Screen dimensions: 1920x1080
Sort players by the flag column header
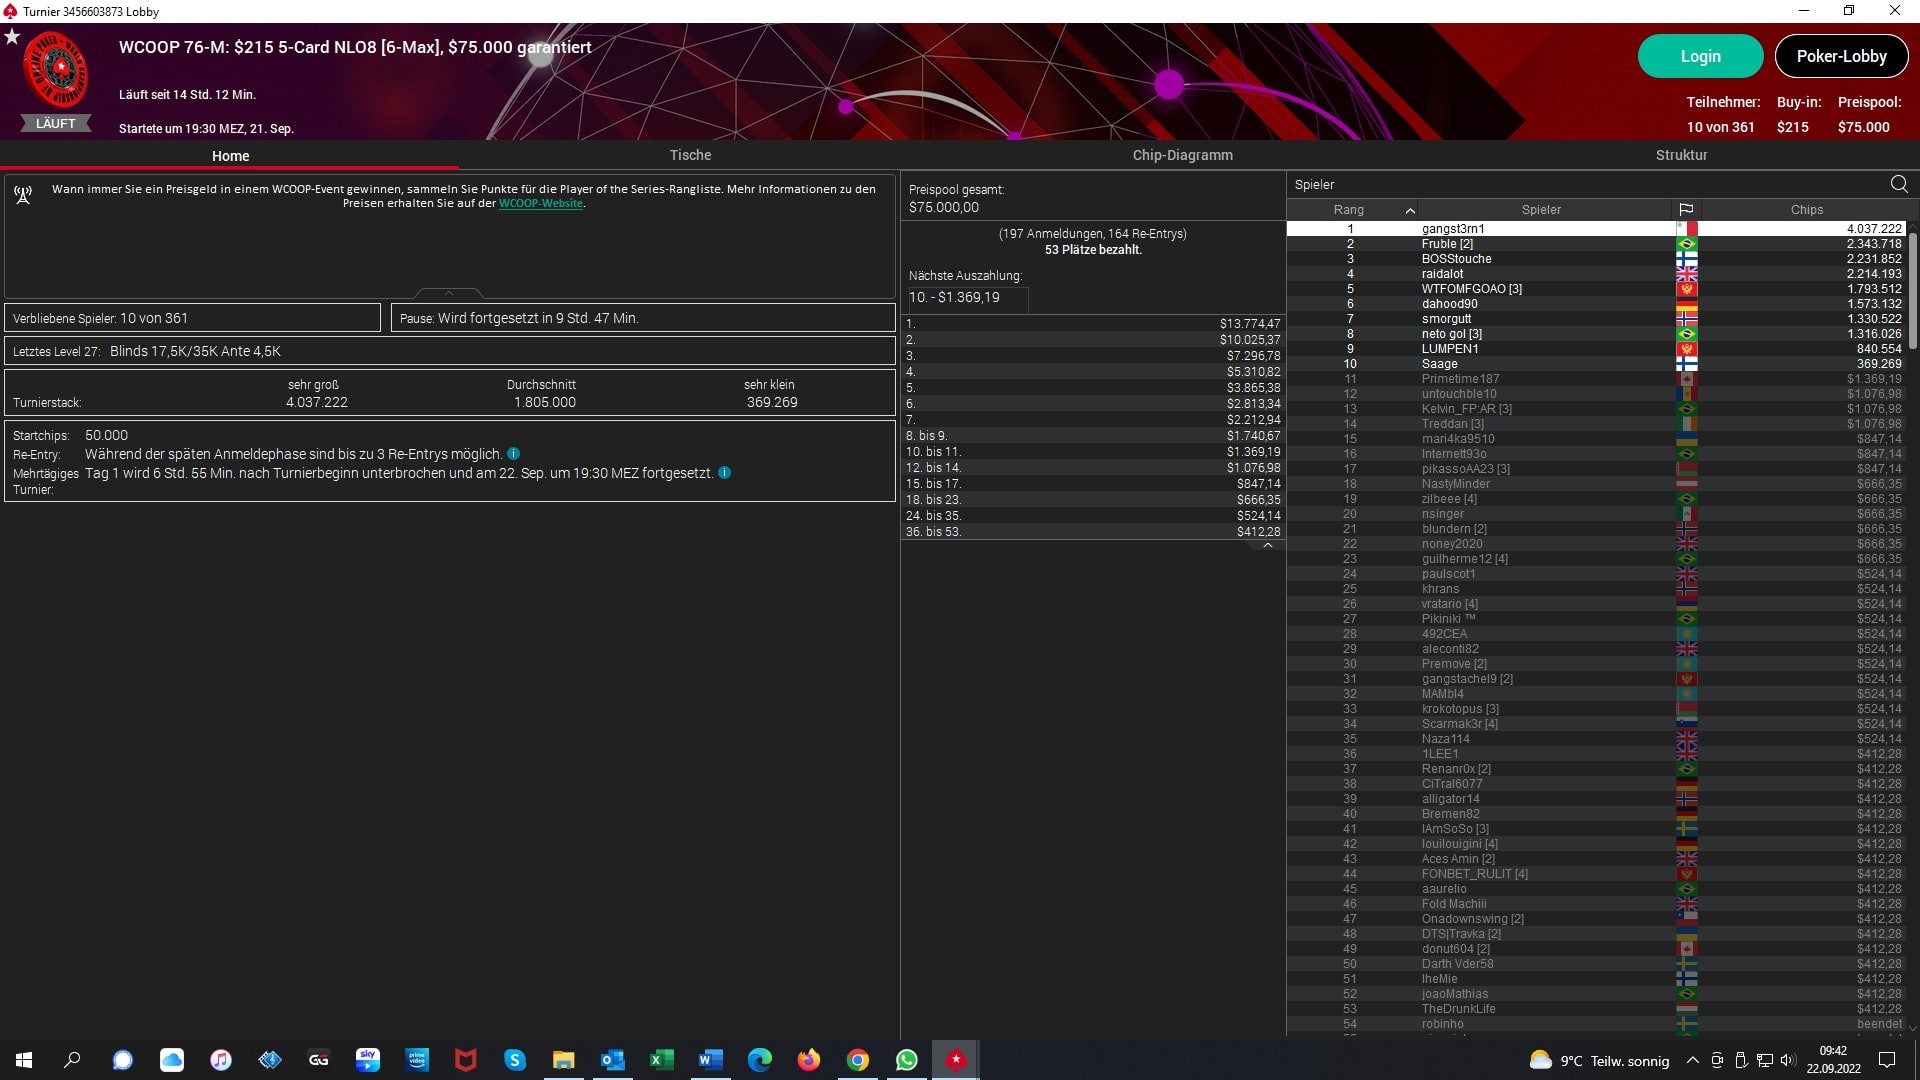tap(1686, 210)
